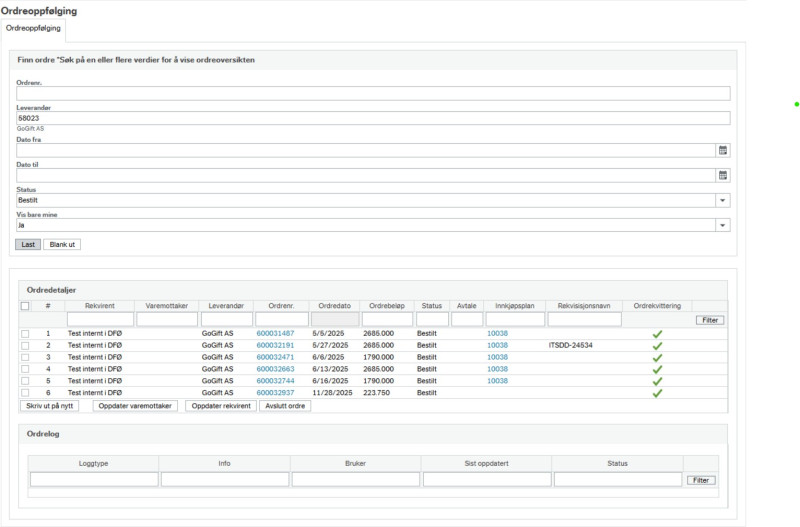Click Avslutt ordre button
This screenshot has width=800, height=527.
(x=285, y=406)
